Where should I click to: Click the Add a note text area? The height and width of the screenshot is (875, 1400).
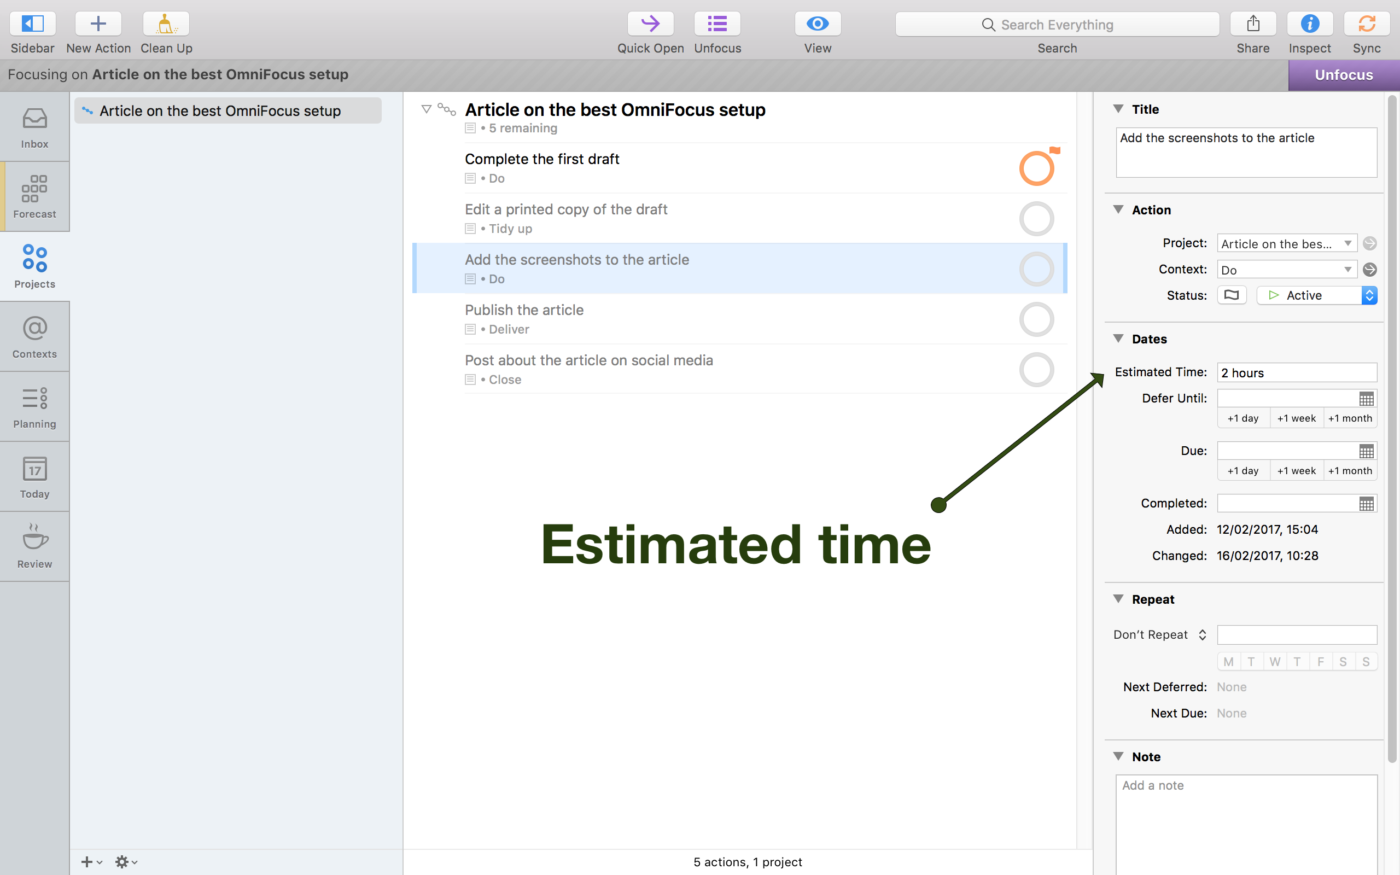(1246, 825)
